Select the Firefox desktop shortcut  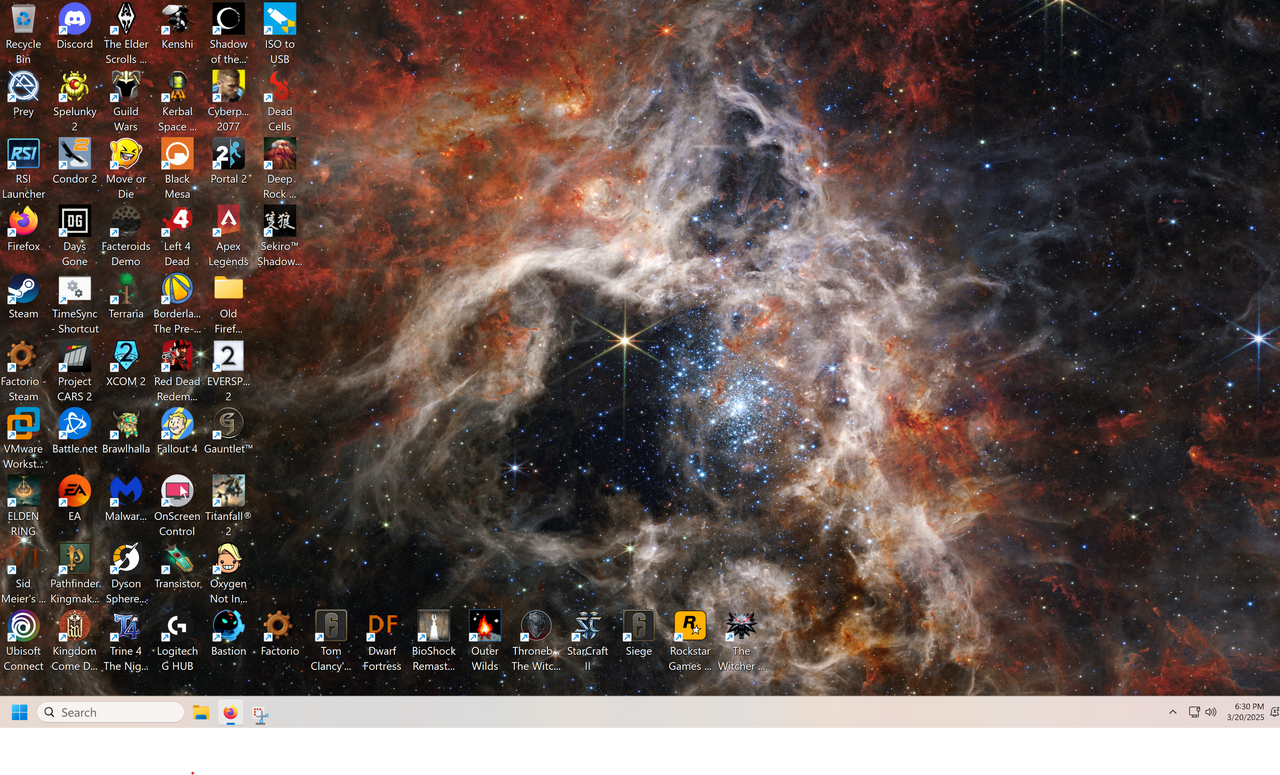[23, 223]
